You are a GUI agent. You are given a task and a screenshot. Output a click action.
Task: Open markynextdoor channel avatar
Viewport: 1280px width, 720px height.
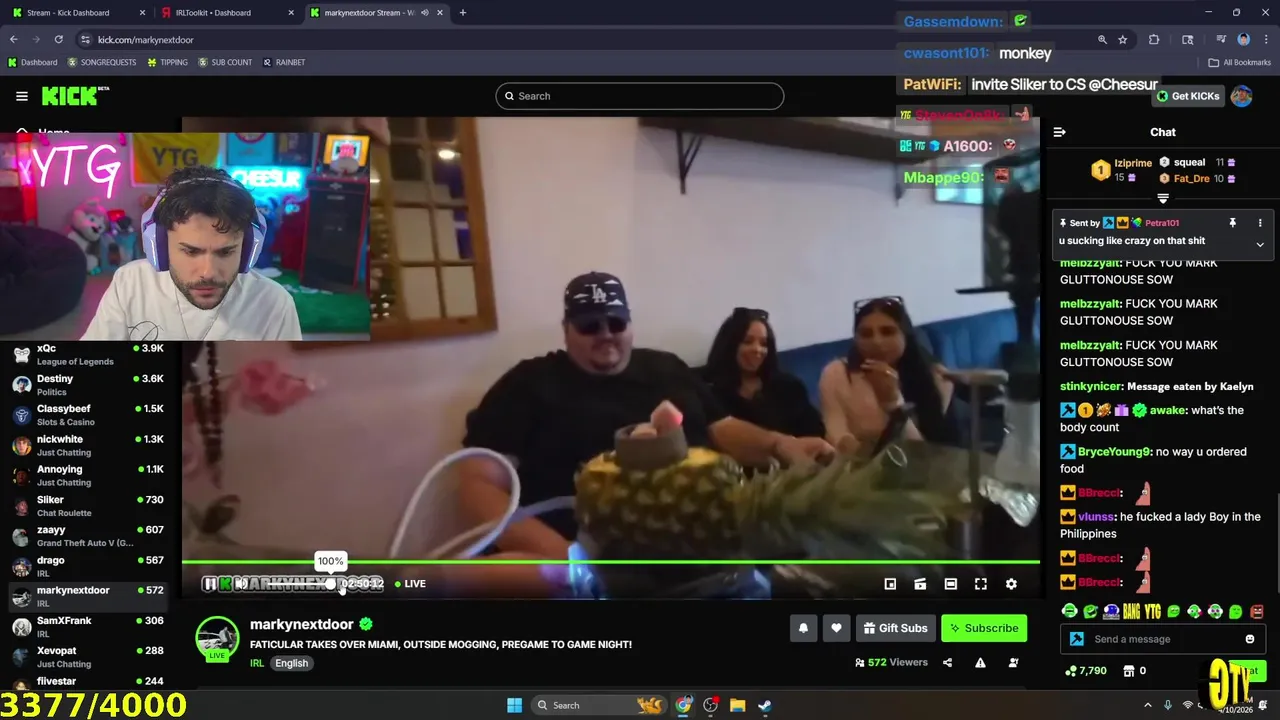[217, 638]
